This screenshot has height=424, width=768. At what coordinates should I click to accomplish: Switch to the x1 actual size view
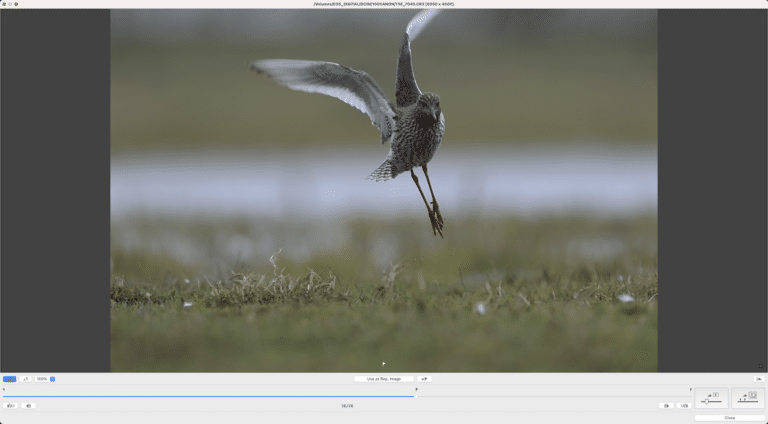coord(25,379)
